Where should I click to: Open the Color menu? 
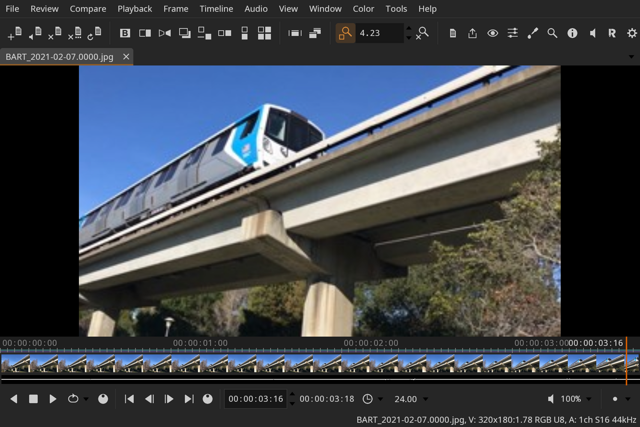tap(363, 9)
